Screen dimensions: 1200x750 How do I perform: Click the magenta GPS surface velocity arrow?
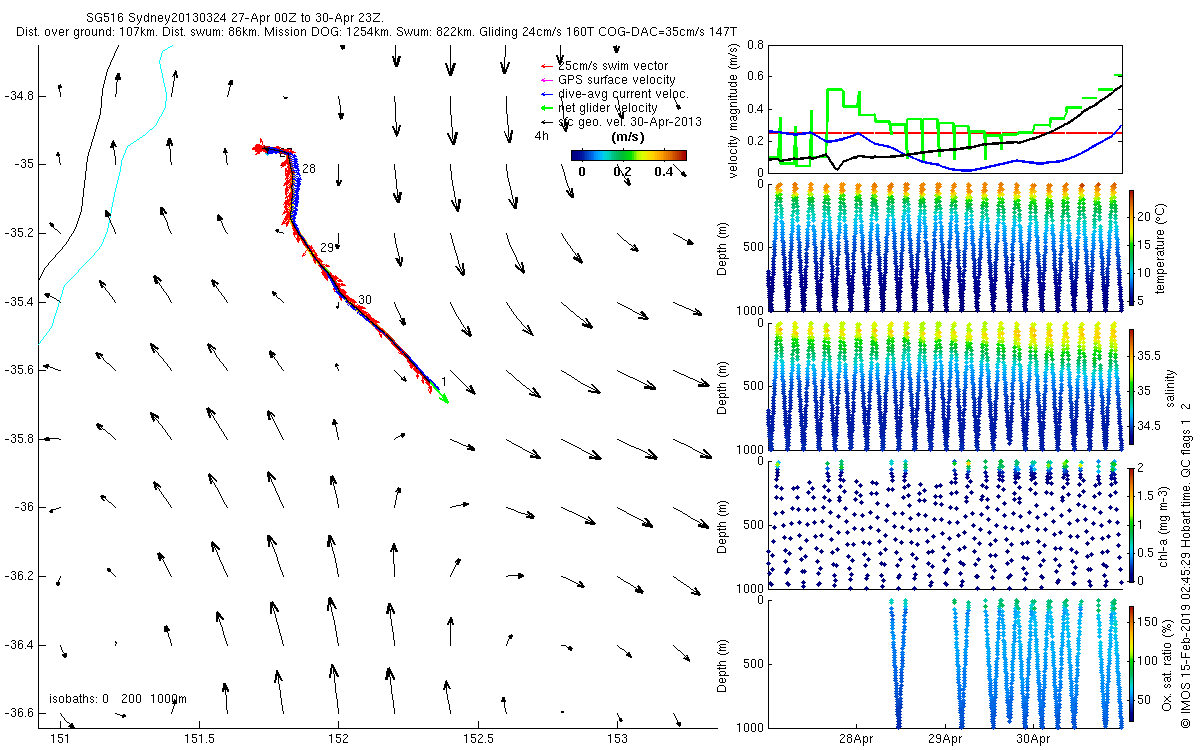(548, 80)
